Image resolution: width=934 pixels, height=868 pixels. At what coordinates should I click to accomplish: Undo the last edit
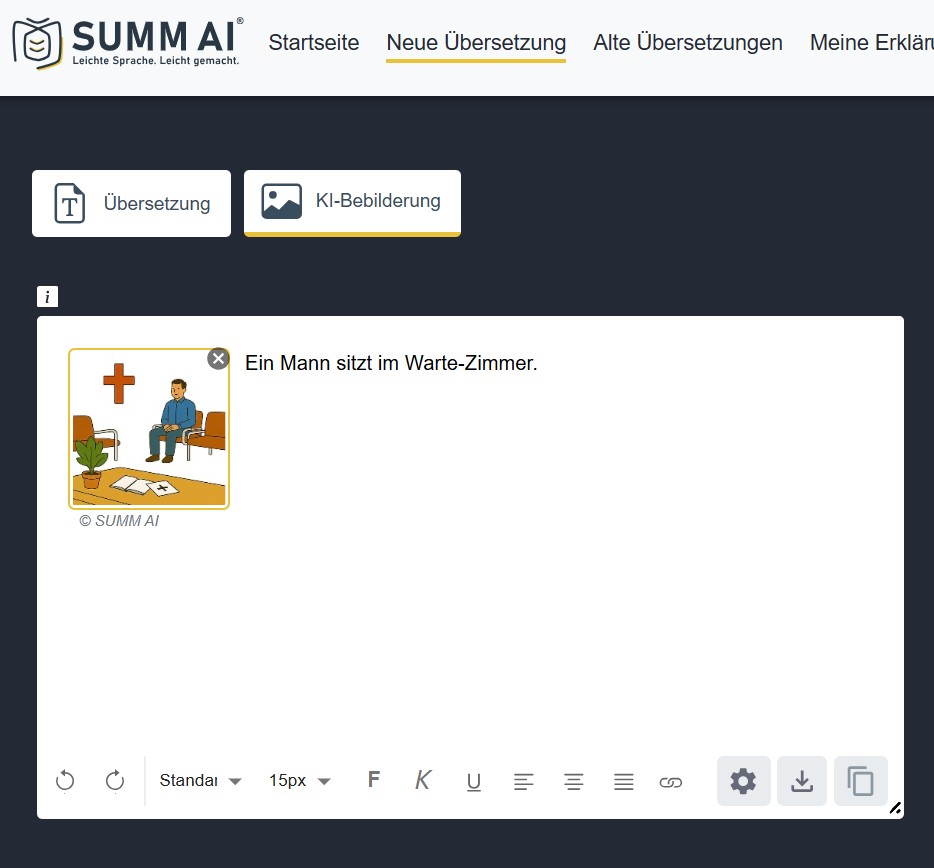(x=65, y=780)
